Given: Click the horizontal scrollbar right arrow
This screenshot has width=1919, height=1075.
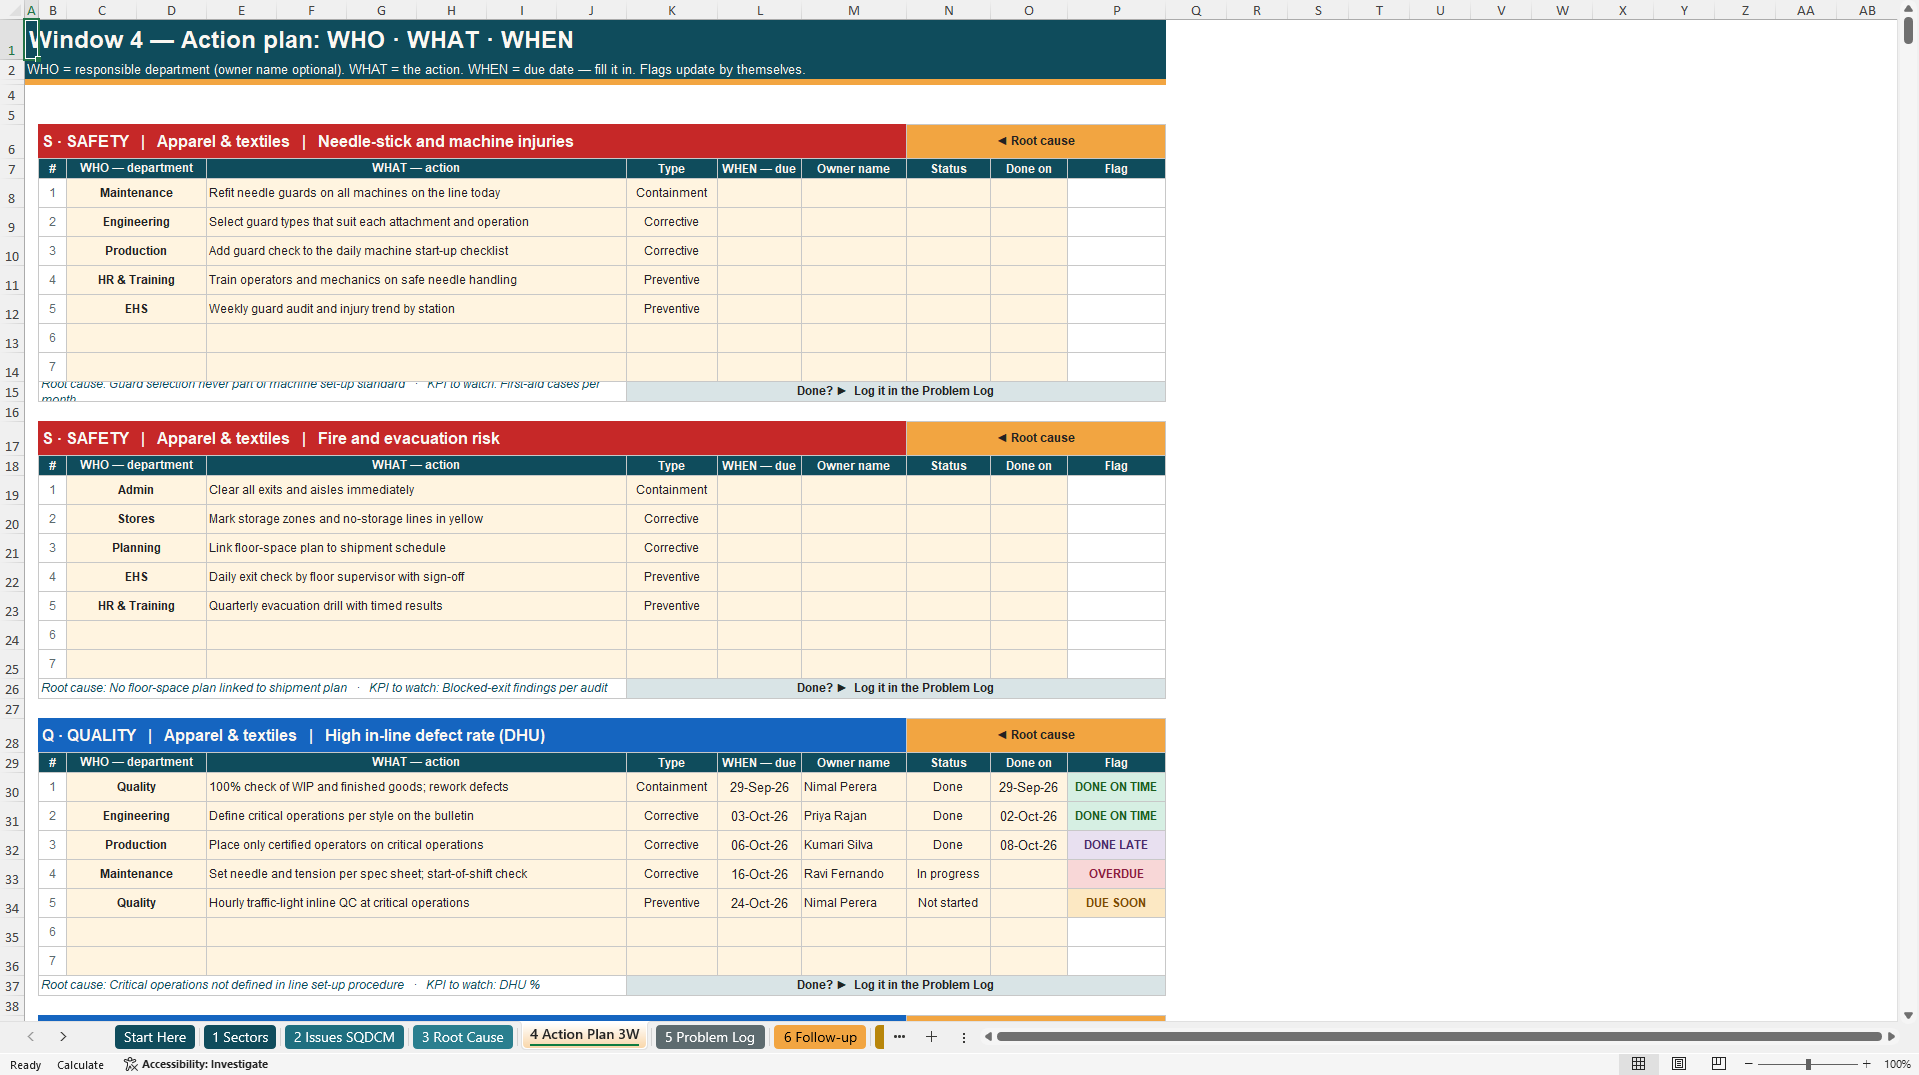Looking at the screenshot, I should pyautogui.click(x=1891, y=1037).
